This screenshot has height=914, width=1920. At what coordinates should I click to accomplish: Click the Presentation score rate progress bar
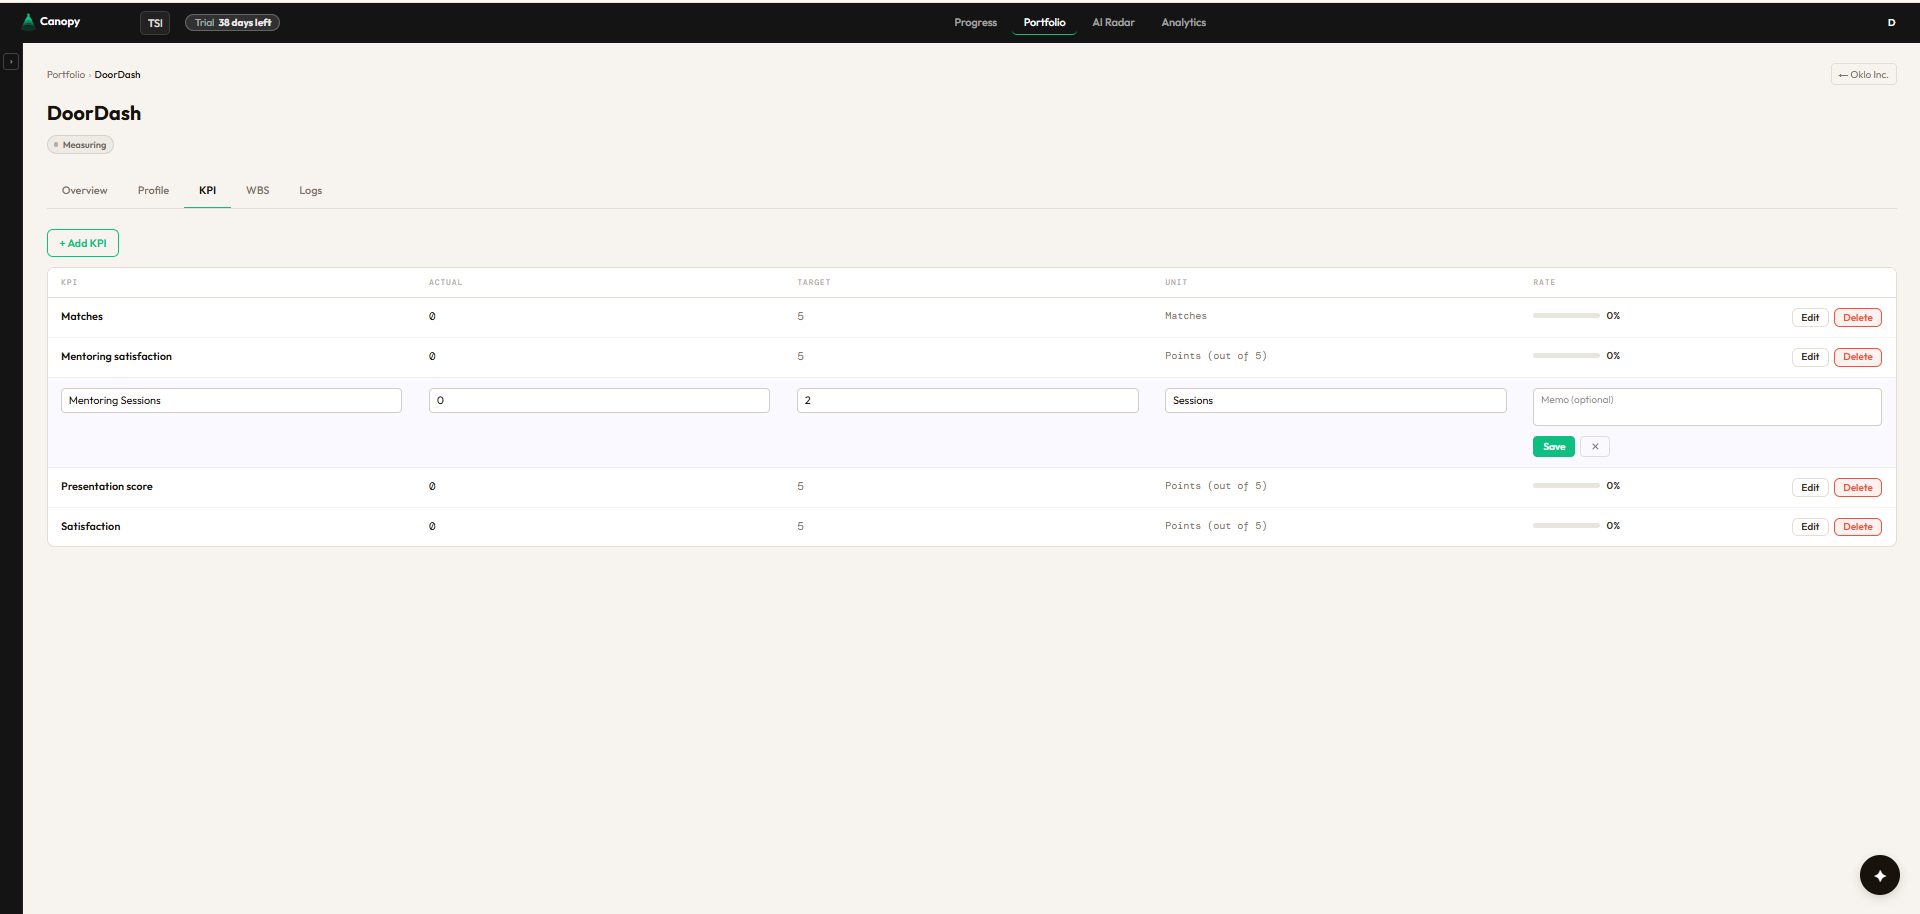tap(1566, 486)
